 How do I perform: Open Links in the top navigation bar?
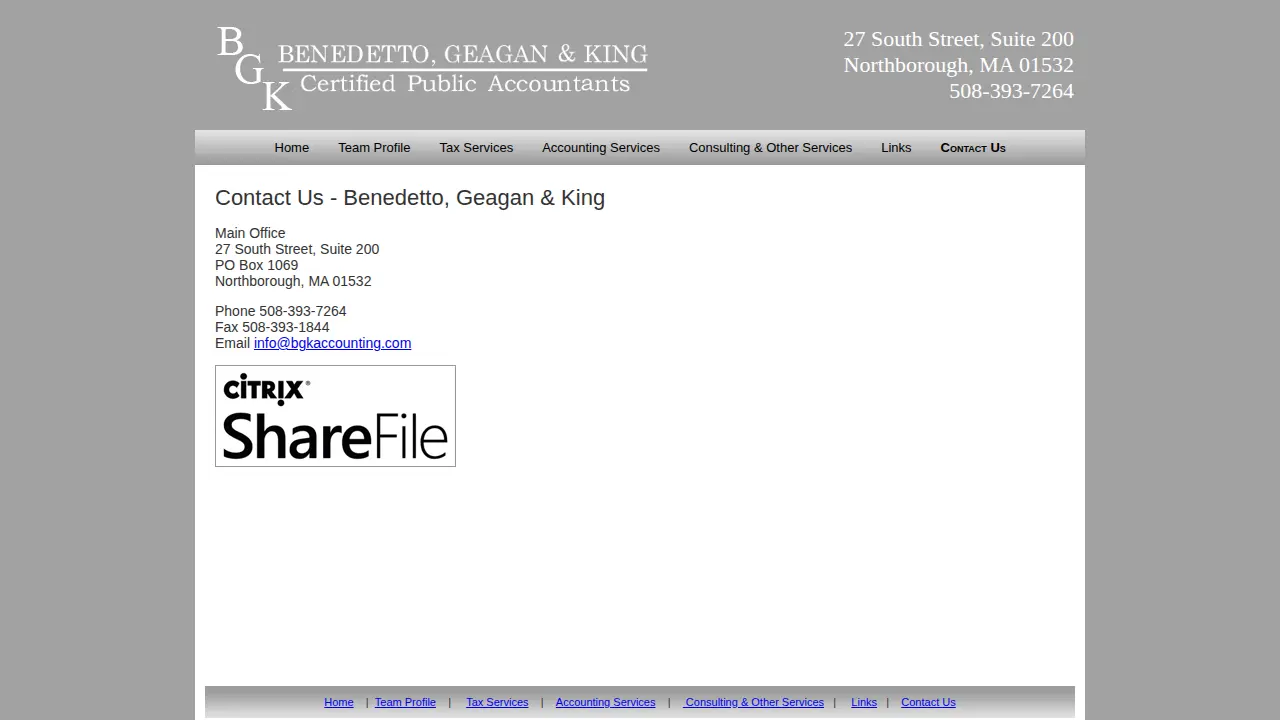click(896, 148)
